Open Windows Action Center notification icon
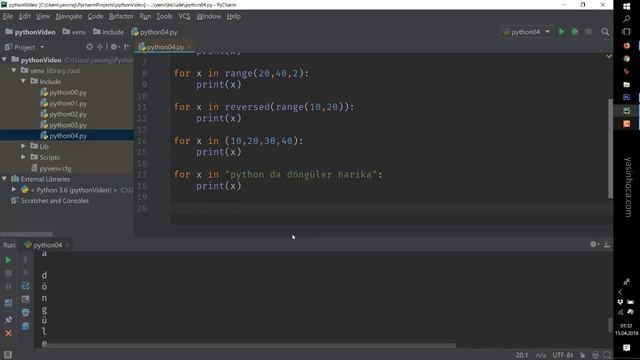The image size is (640, 360). 627,348
